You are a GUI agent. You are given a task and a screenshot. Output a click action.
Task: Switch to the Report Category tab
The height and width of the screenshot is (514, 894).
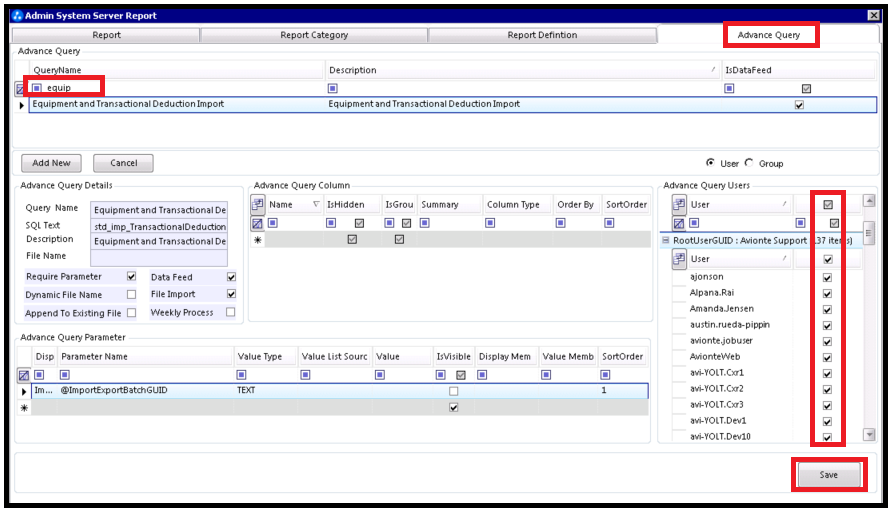(x=314, y=35)
